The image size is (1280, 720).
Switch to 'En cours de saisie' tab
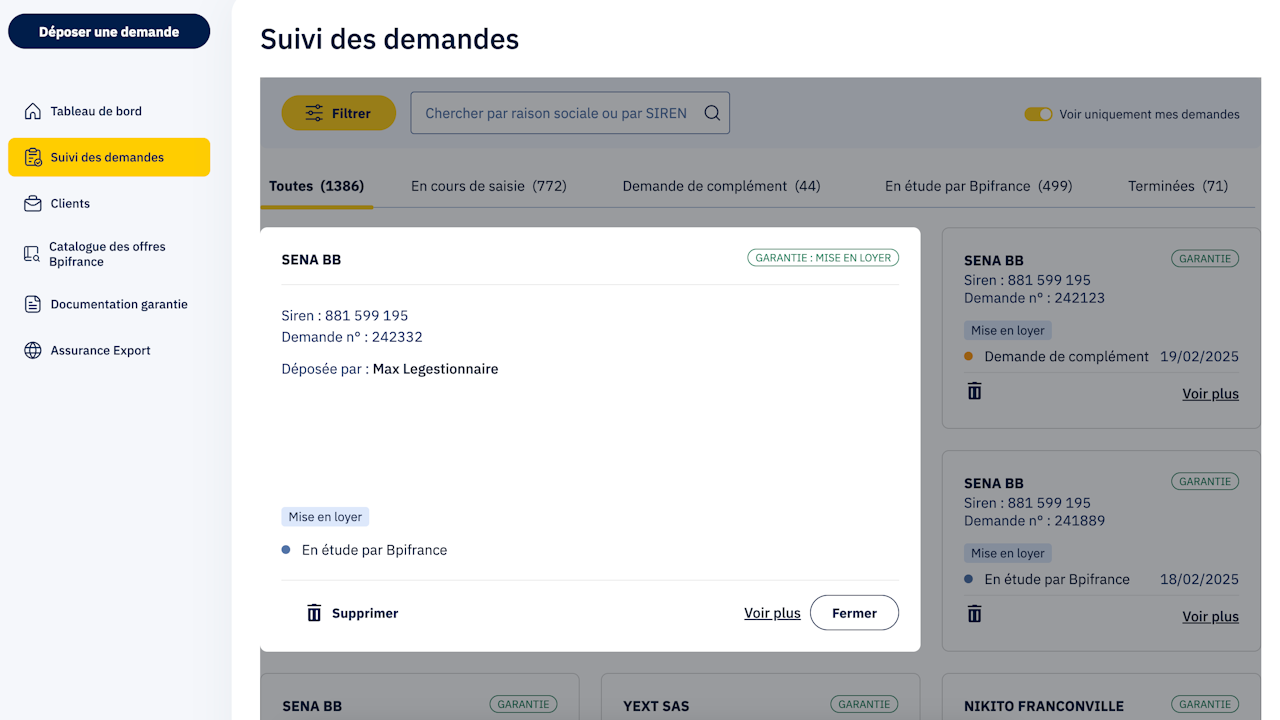pyautogui.click(x=488, y=186)
